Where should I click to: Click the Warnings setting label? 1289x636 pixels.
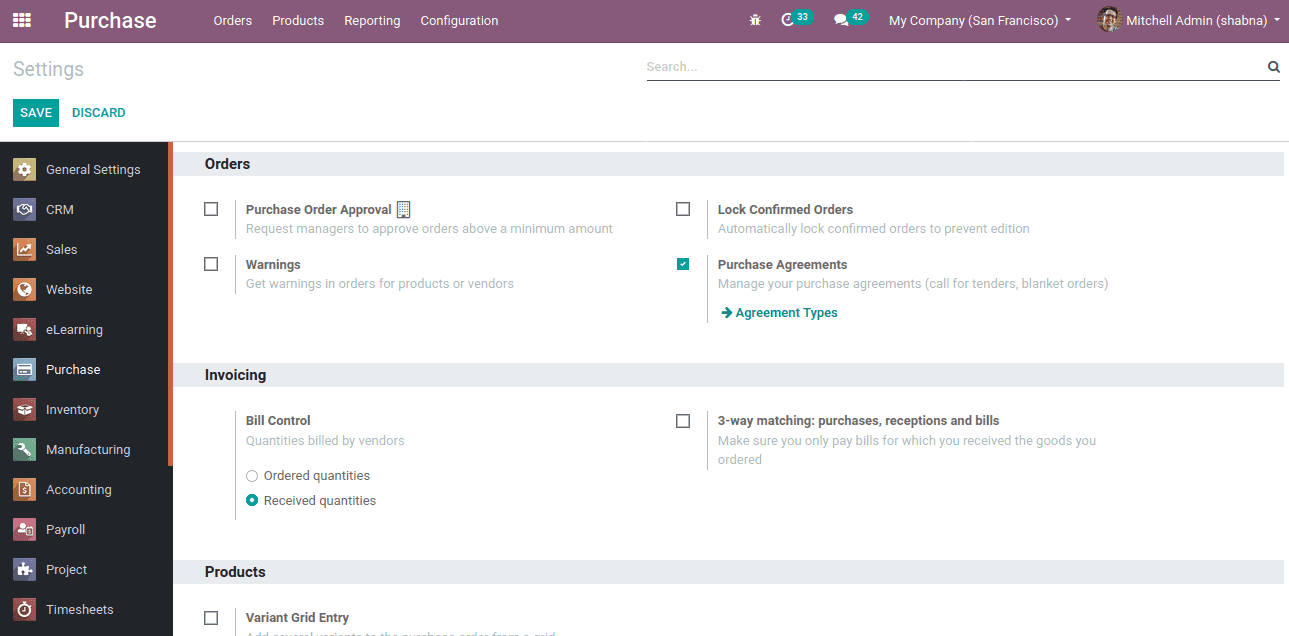273,265
